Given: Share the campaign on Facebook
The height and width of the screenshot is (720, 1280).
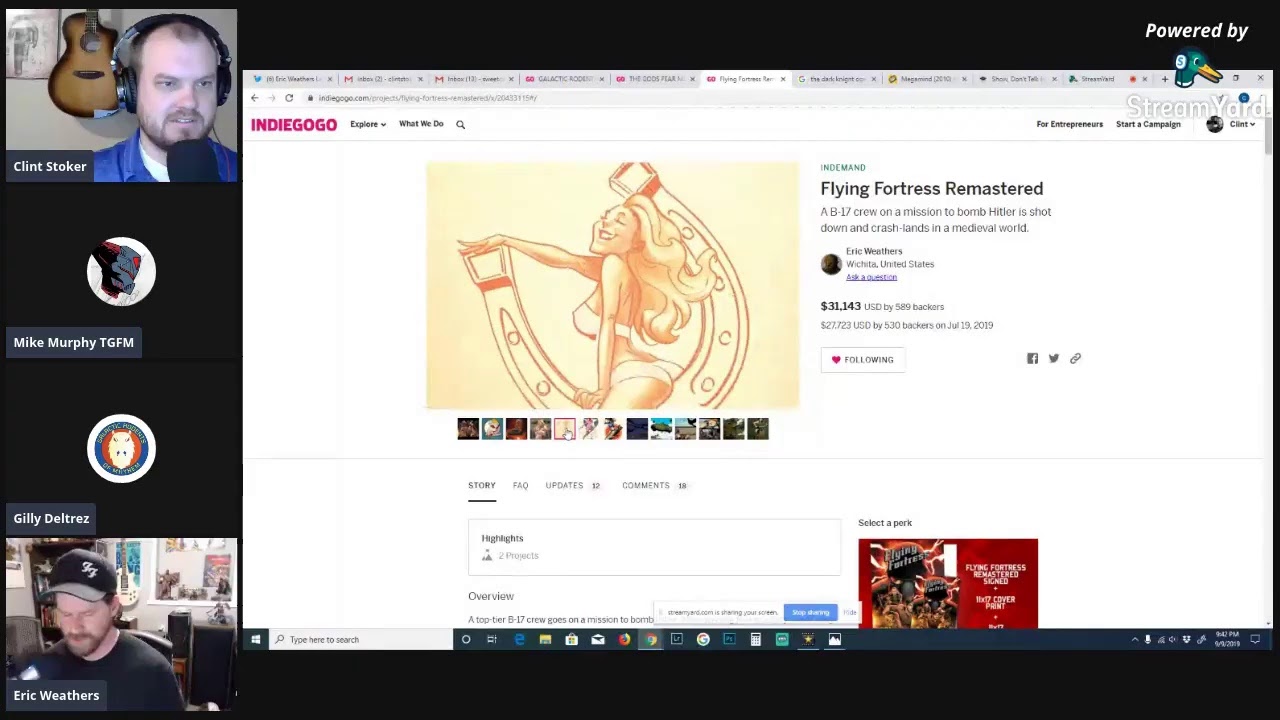Looking at the screenshot, I should [1032, 359].
